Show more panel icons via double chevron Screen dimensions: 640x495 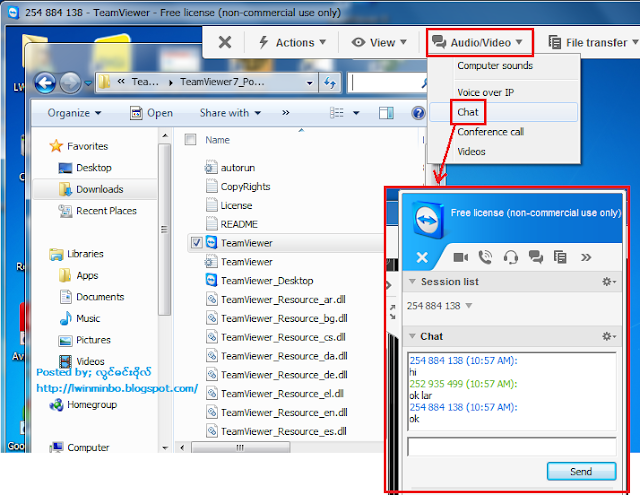[586, 257]
